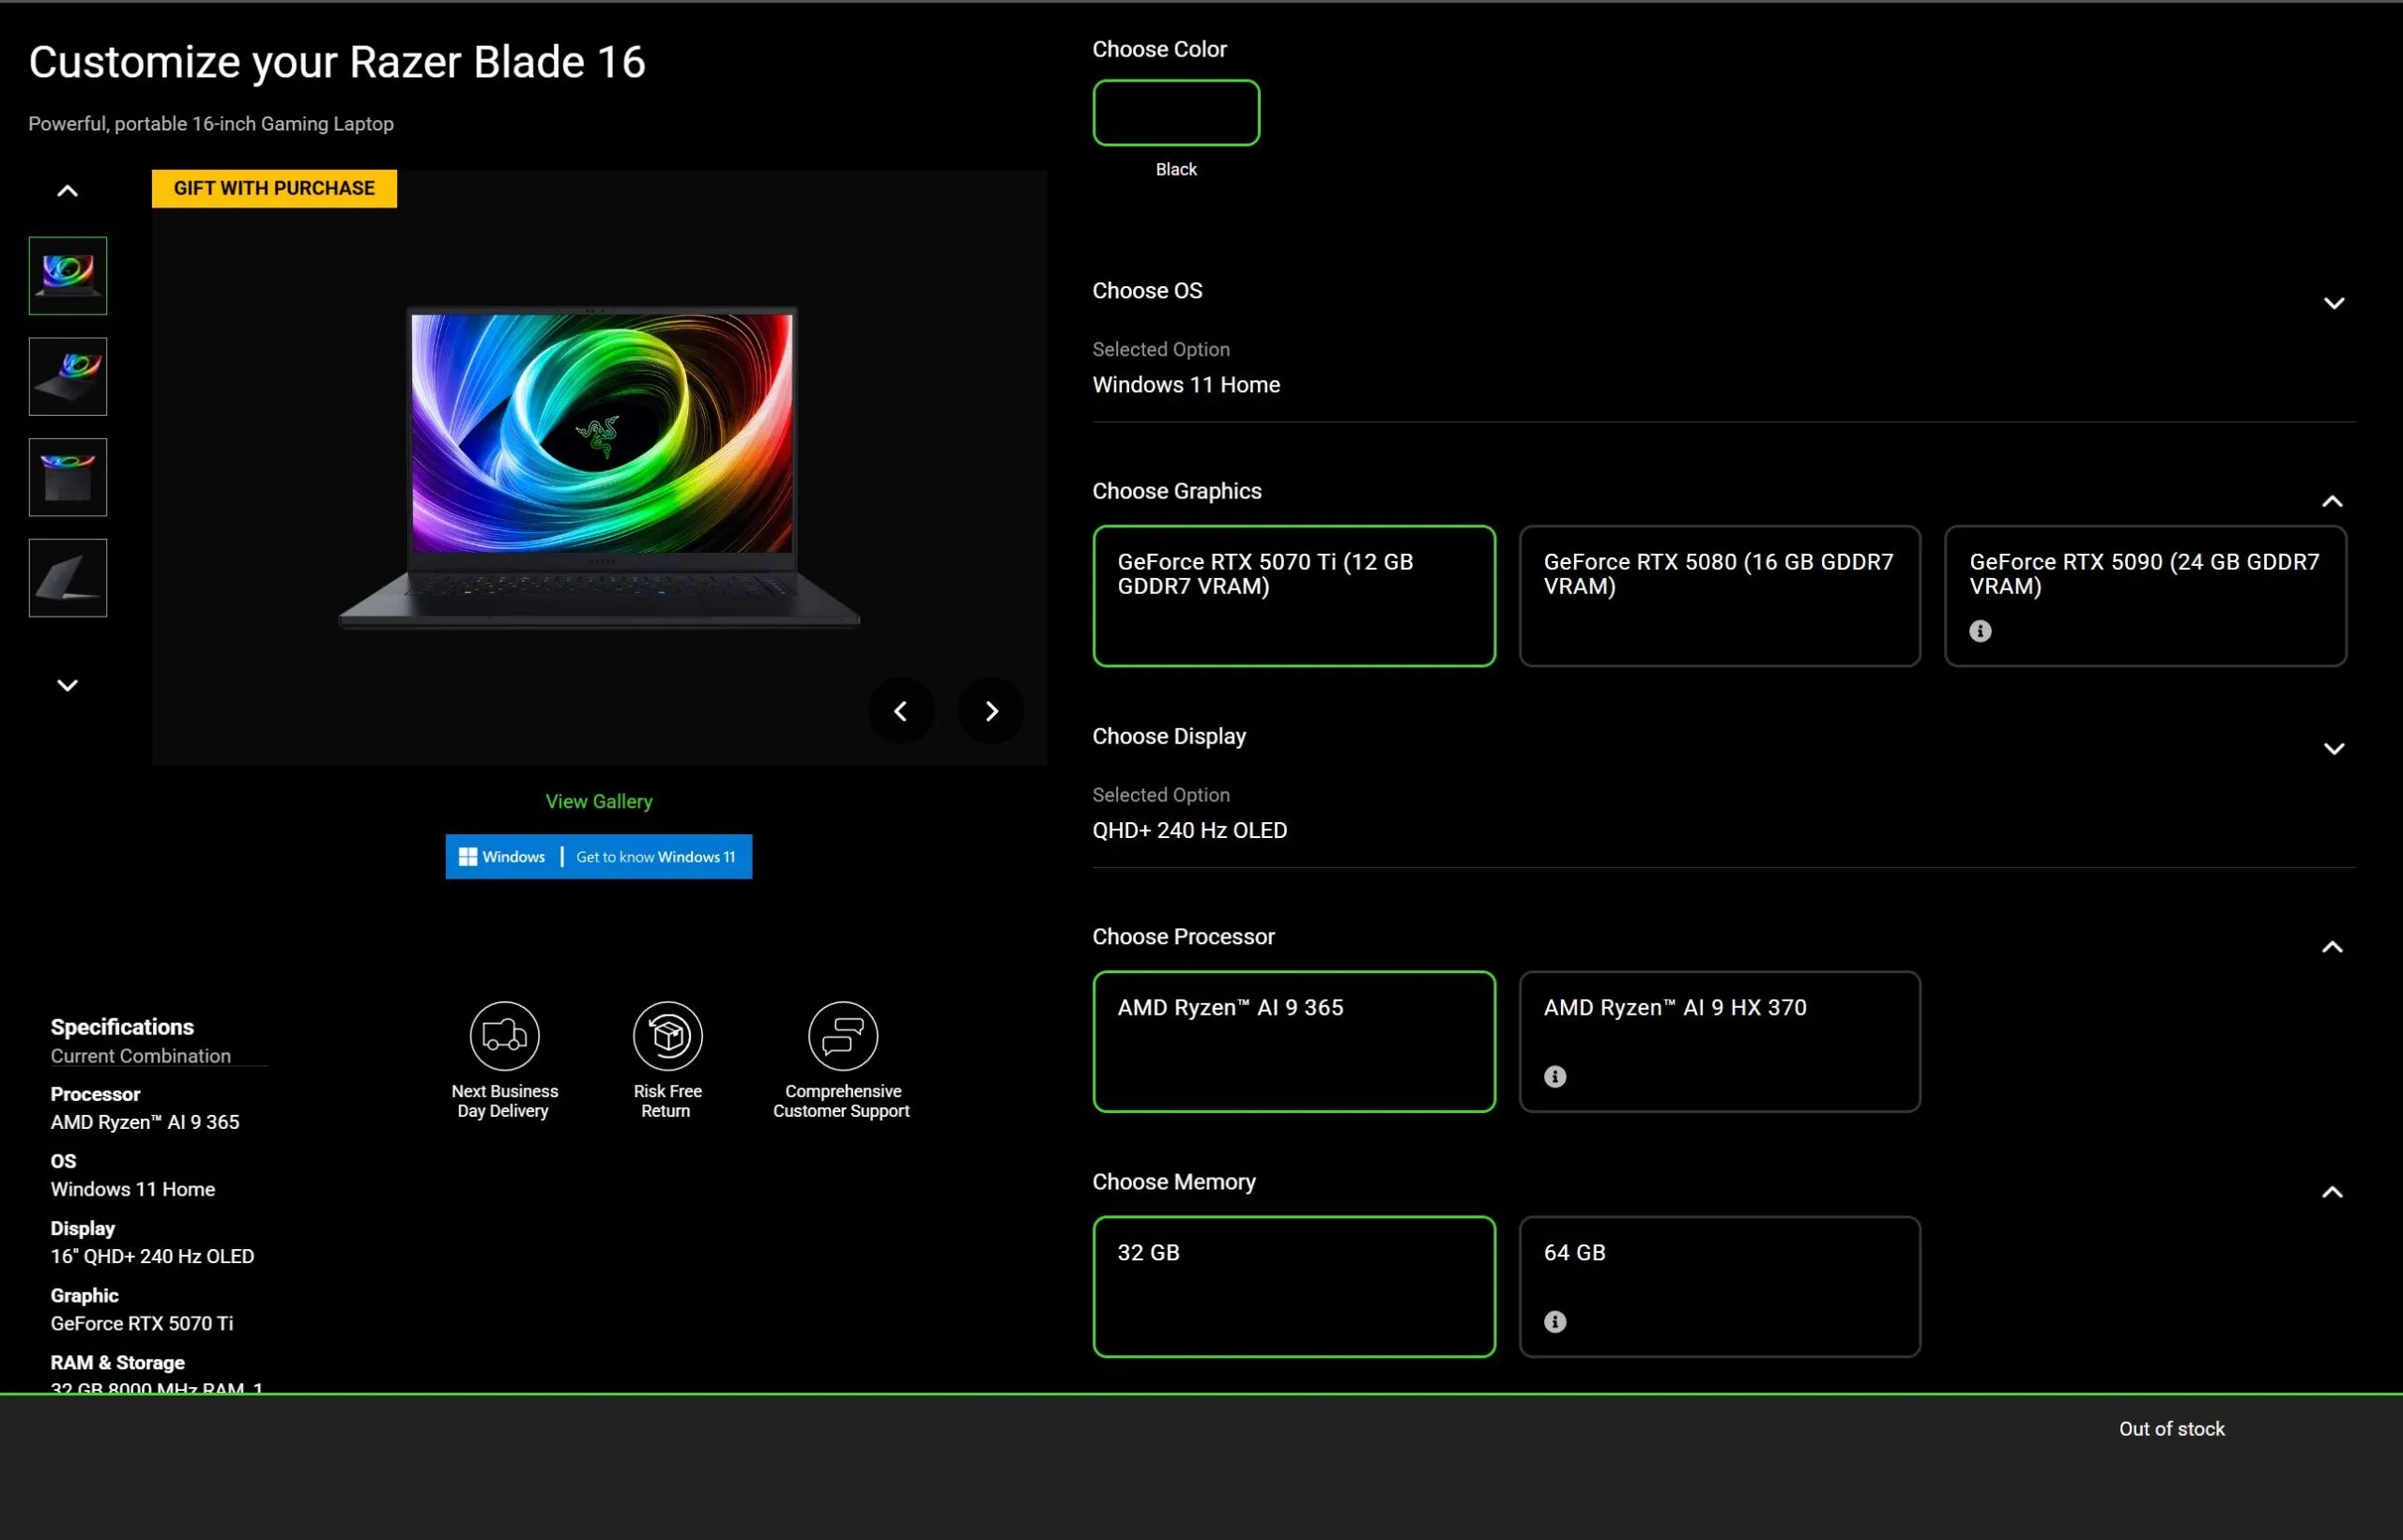Image resolution: width=2403 pixels, height=1540 pixels.
Task: Click the main laptop product image
Action: tap(600, 468)
